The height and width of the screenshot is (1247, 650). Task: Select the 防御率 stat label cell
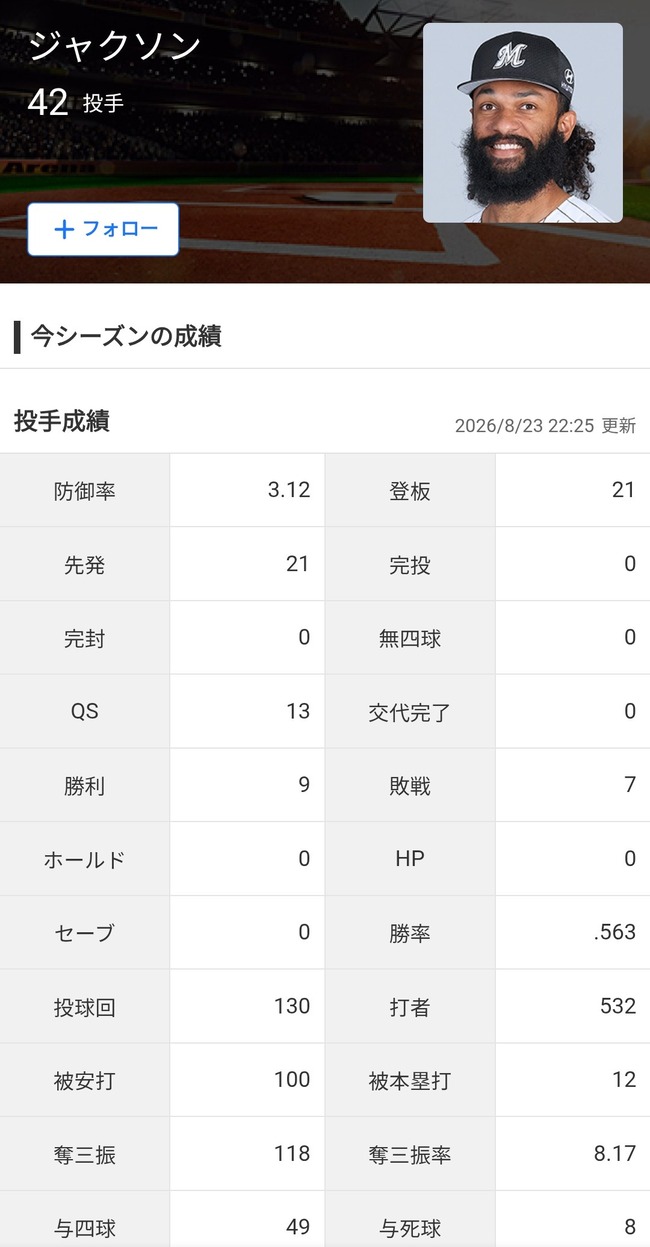[x=85, y=490]
